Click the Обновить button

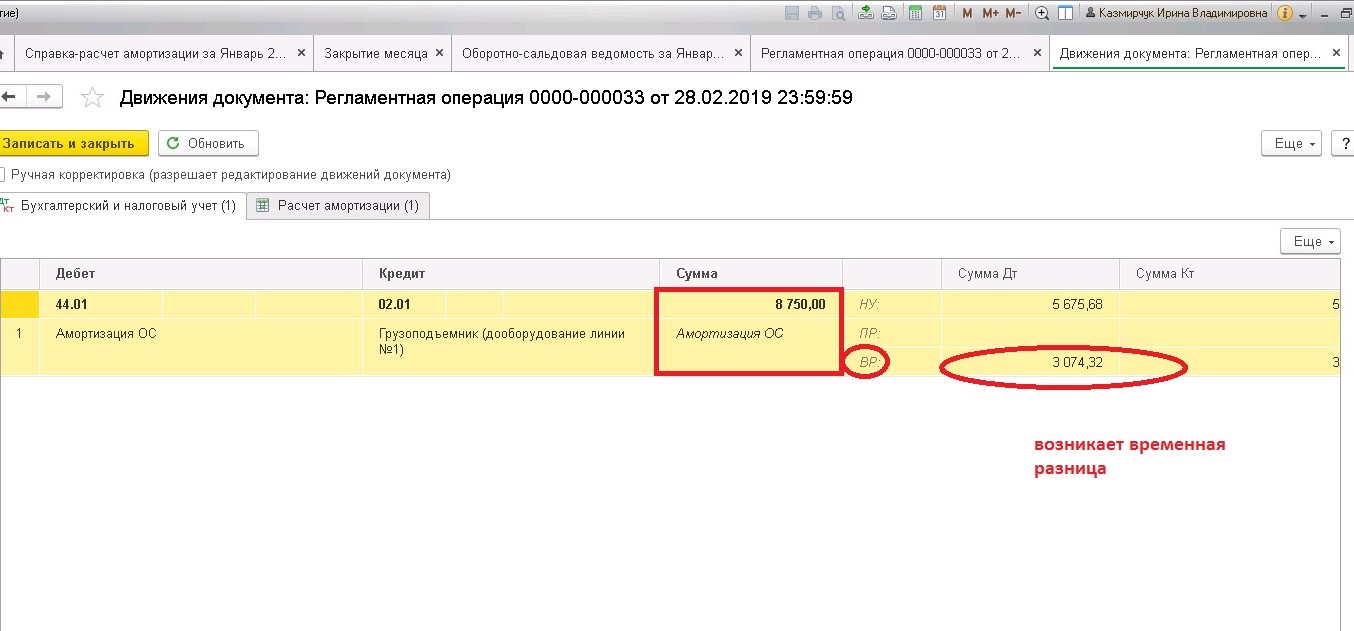coord(208,143)
